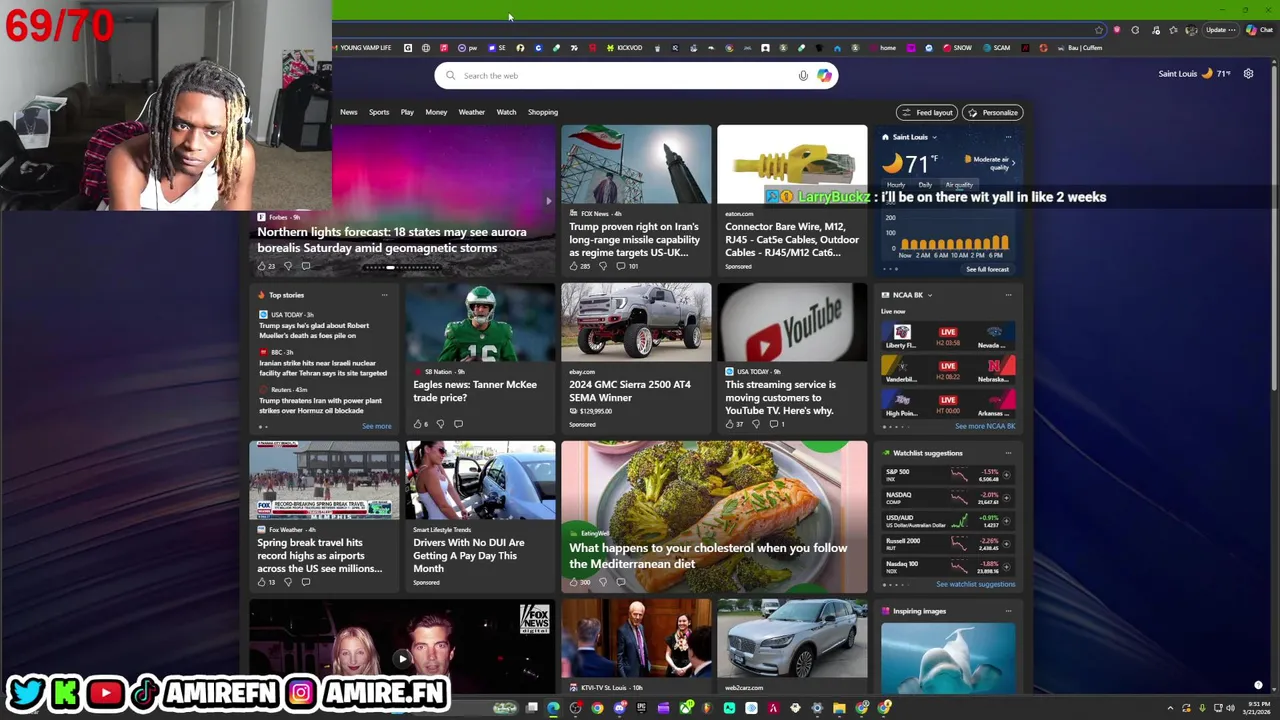Dislike the Eagles news Tanner McKee story
Image resolution: width=1280 pixels, height=720 pixels.
point(440,424)
